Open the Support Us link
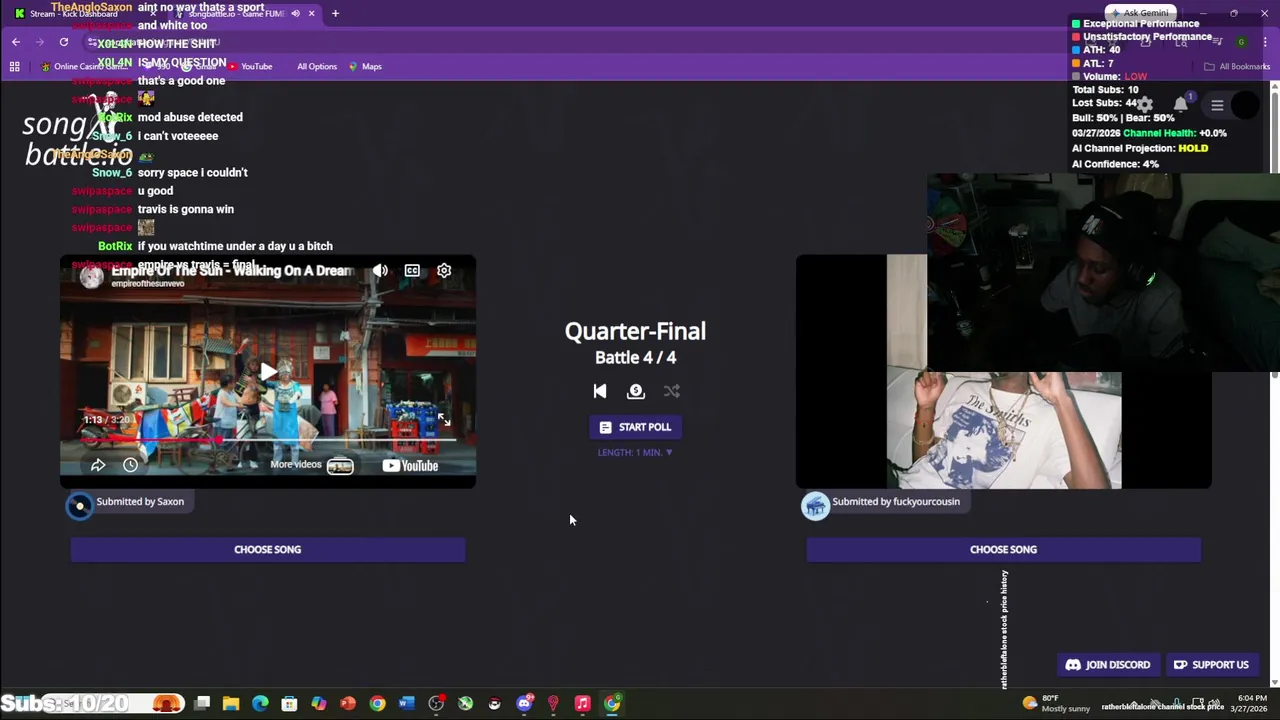The image size is (1280, 720). [1211, 665]
